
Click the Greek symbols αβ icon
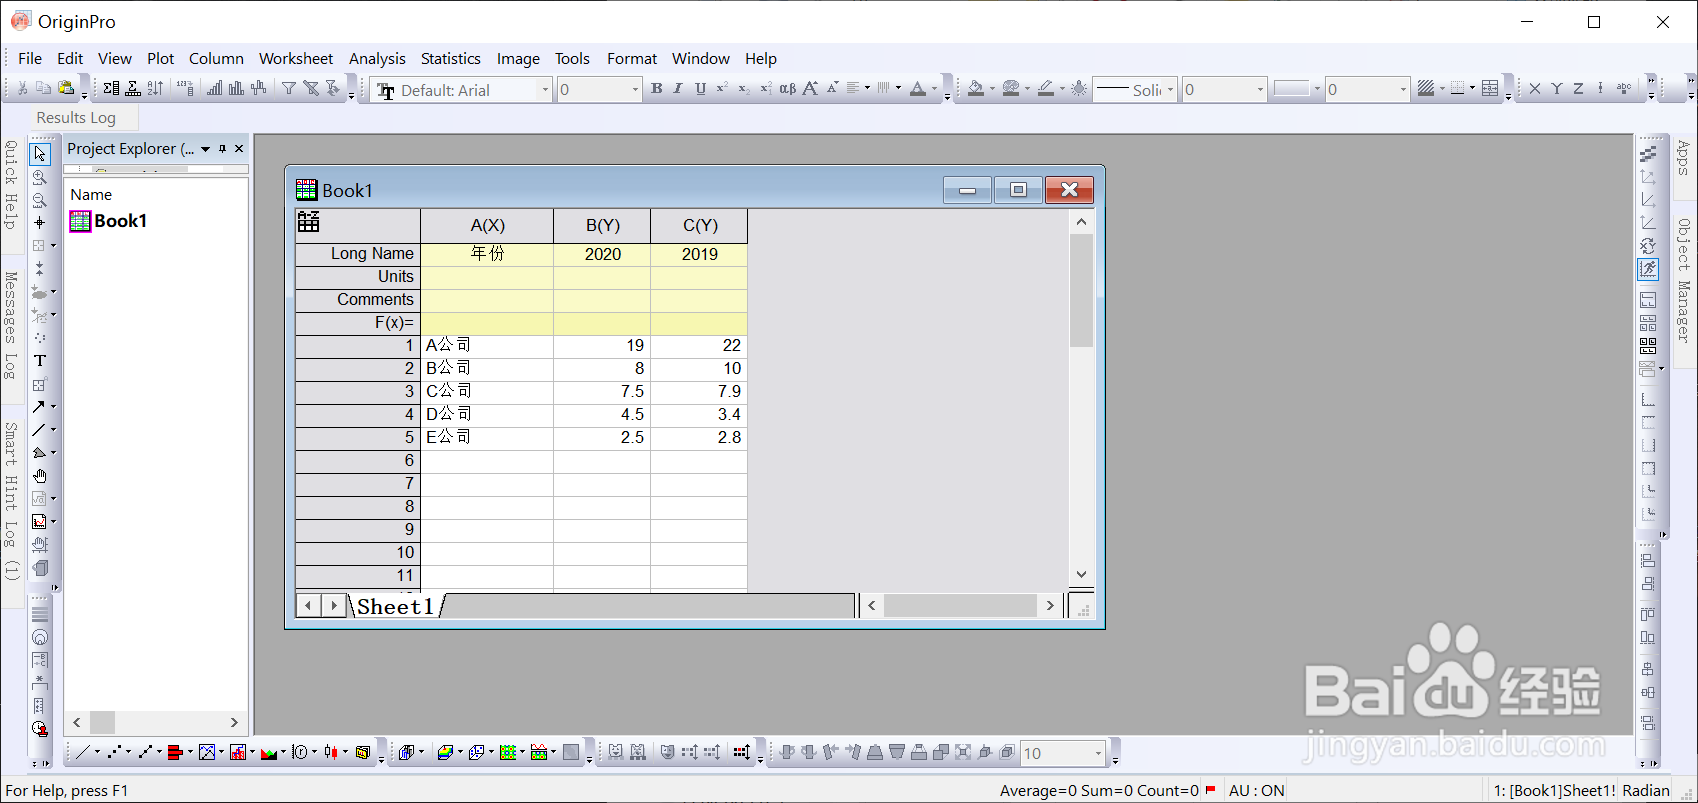click(x=788, y=89)
